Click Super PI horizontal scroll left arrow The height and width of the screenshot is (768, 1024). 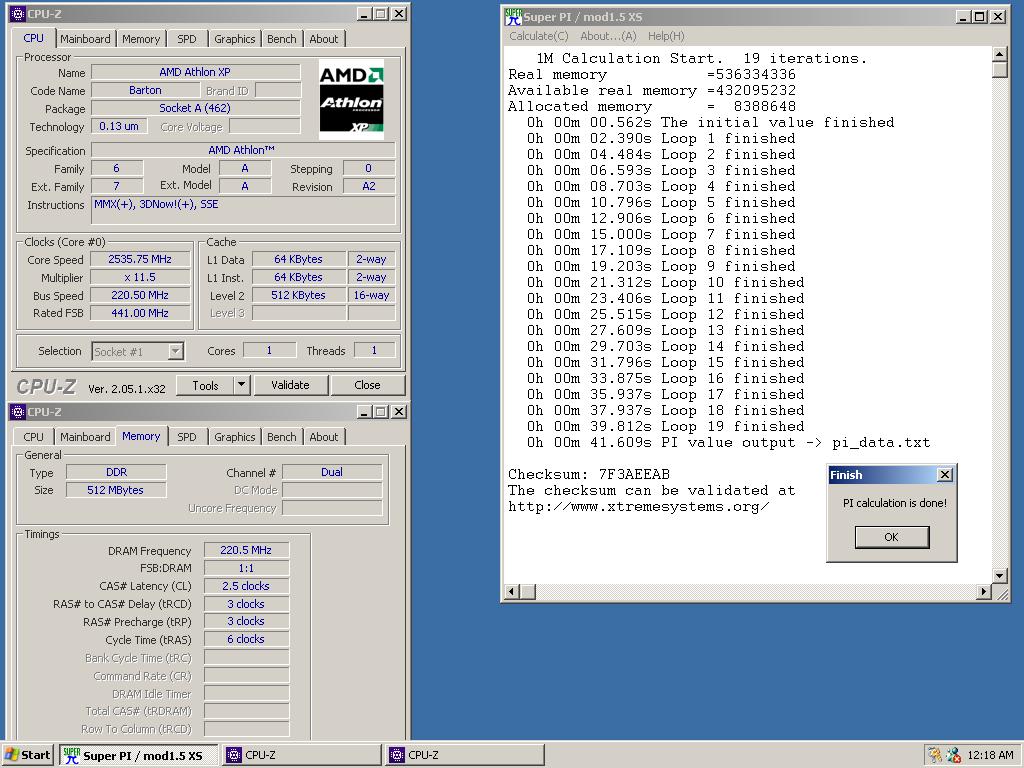513,592
